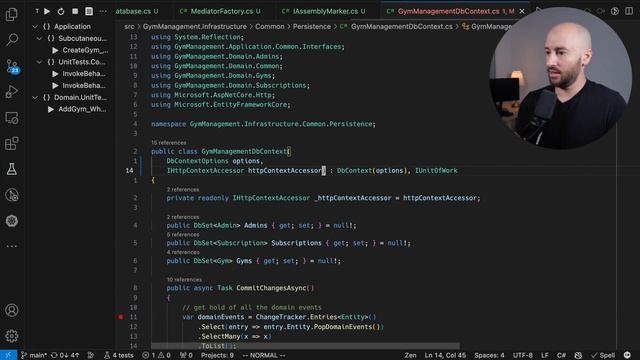Run the CreateGym test
This screenshot has height=360, width=640.
click(55, 50)
